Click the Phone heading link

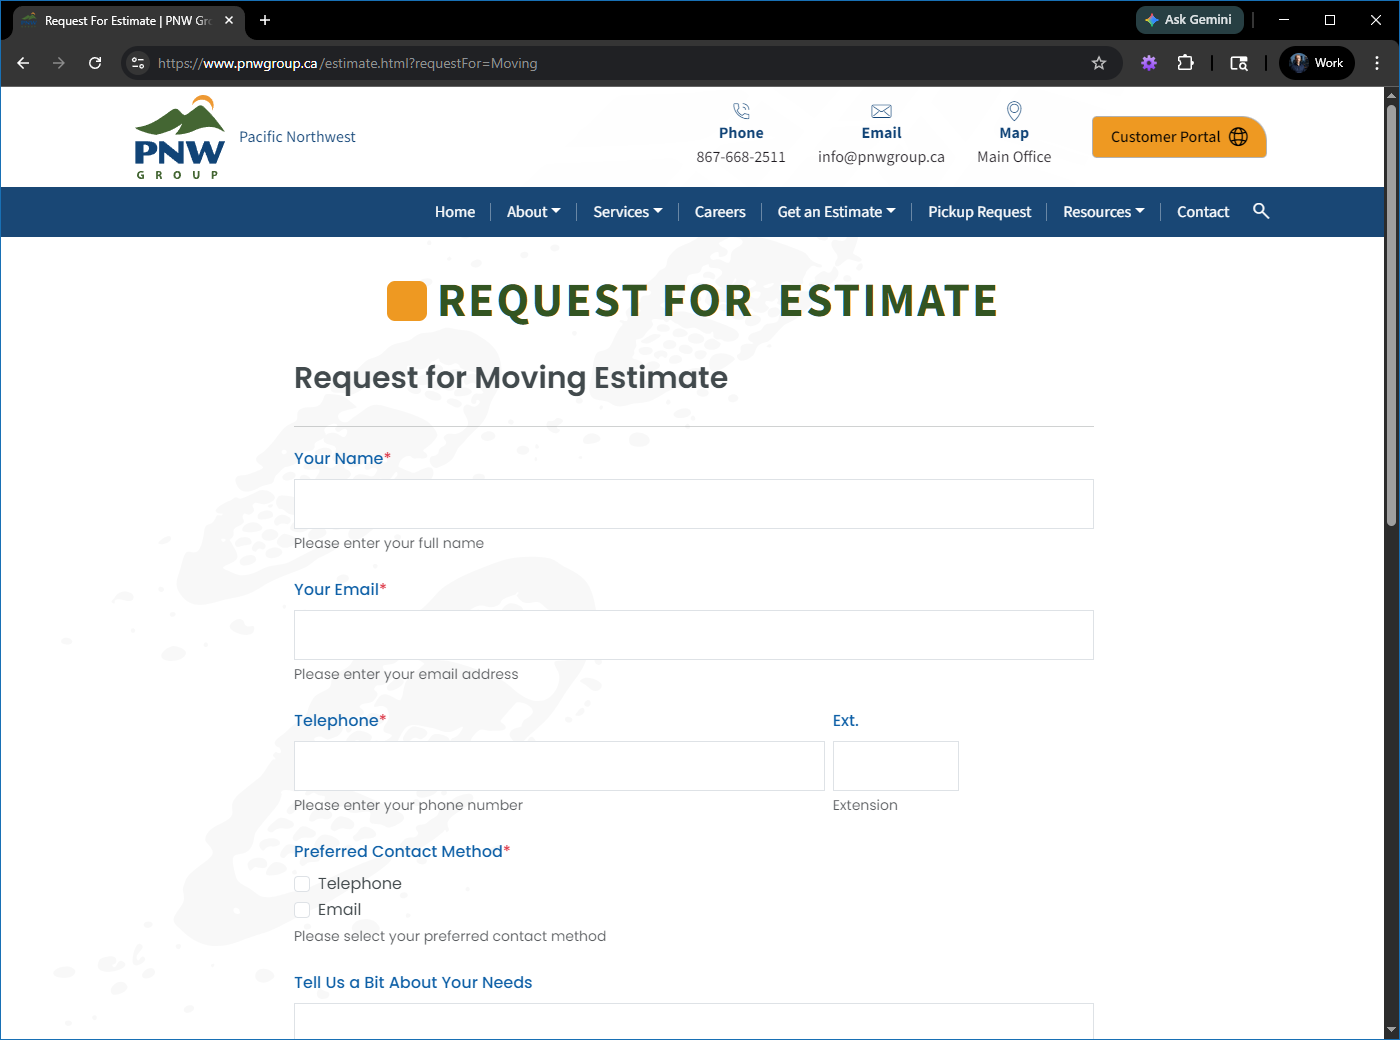click(741, 133)
